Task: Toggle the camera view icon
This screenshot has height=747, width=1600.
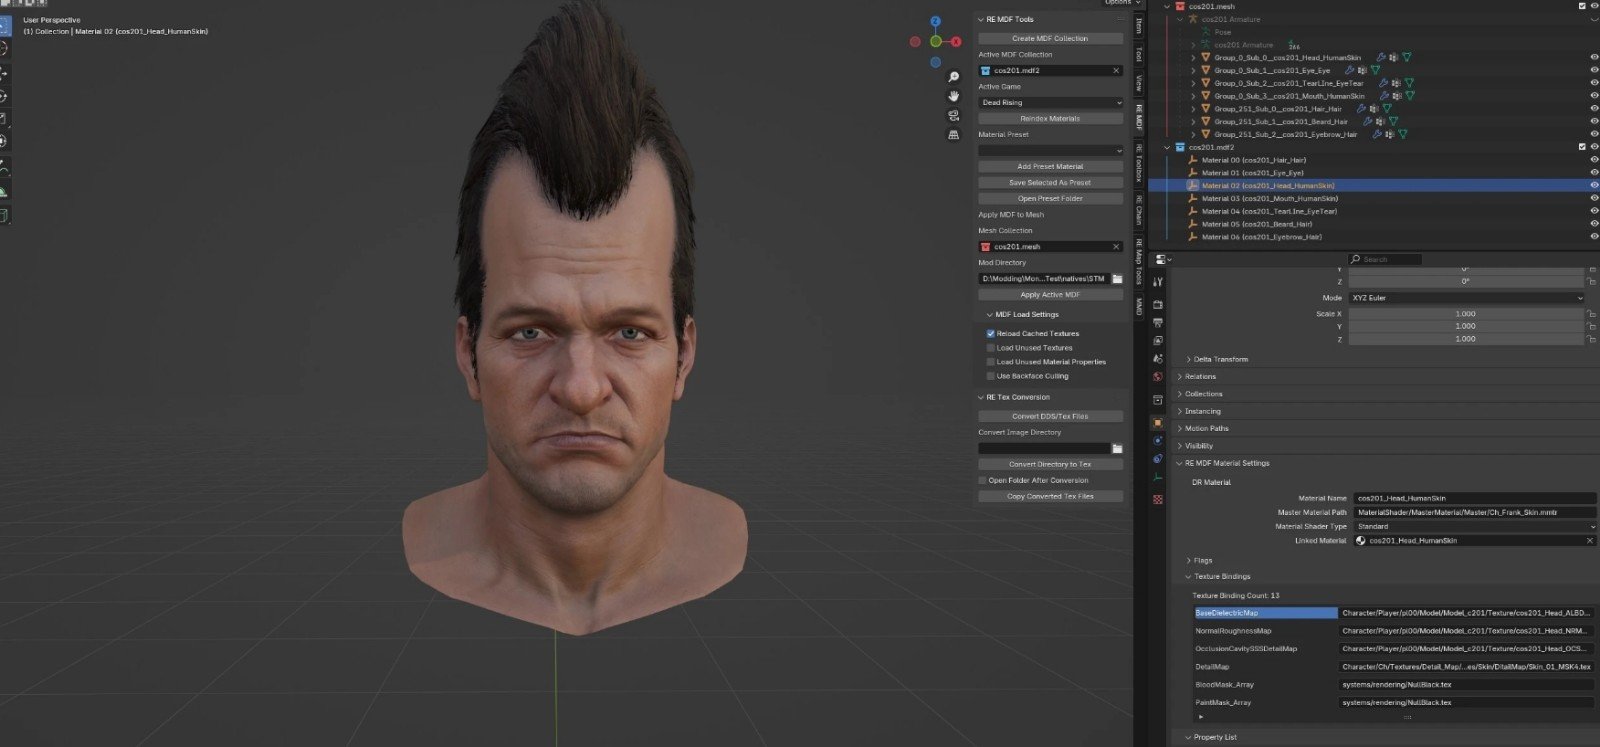Action: coord(954,115)
